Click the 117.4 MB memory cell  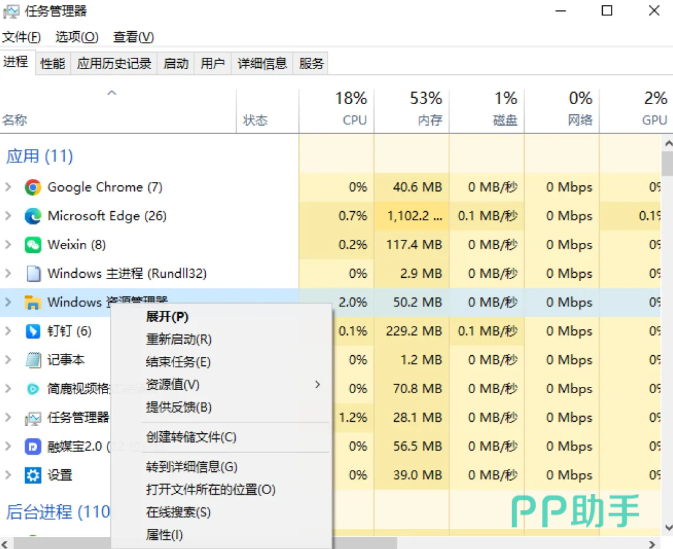coord(414,245)
